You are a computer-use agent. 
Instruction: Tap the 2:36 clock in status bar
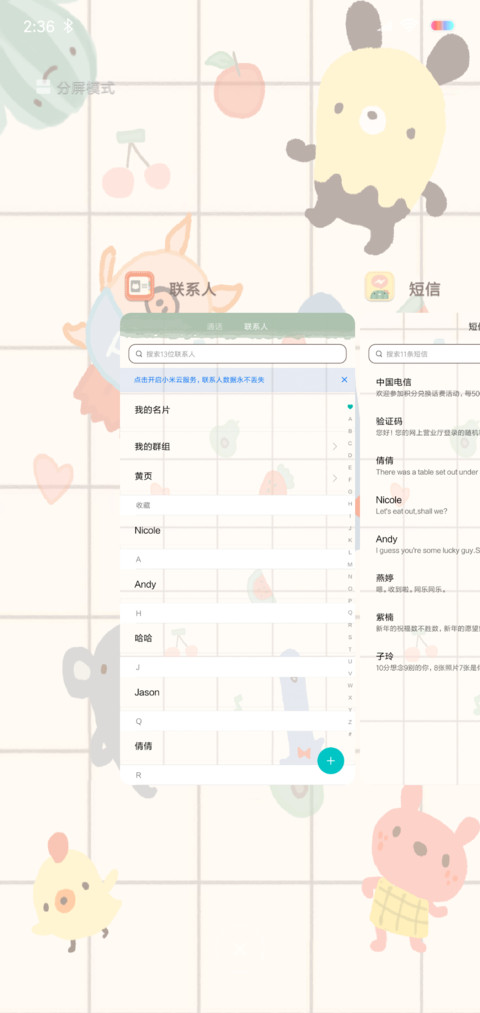click(x=40, y=26)
